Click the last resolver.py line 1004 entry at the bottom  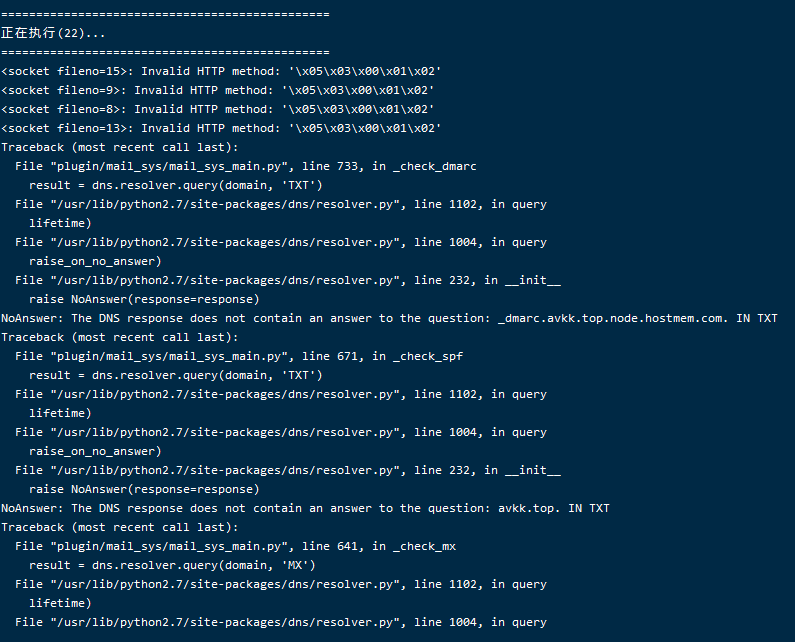coord(281,622)
